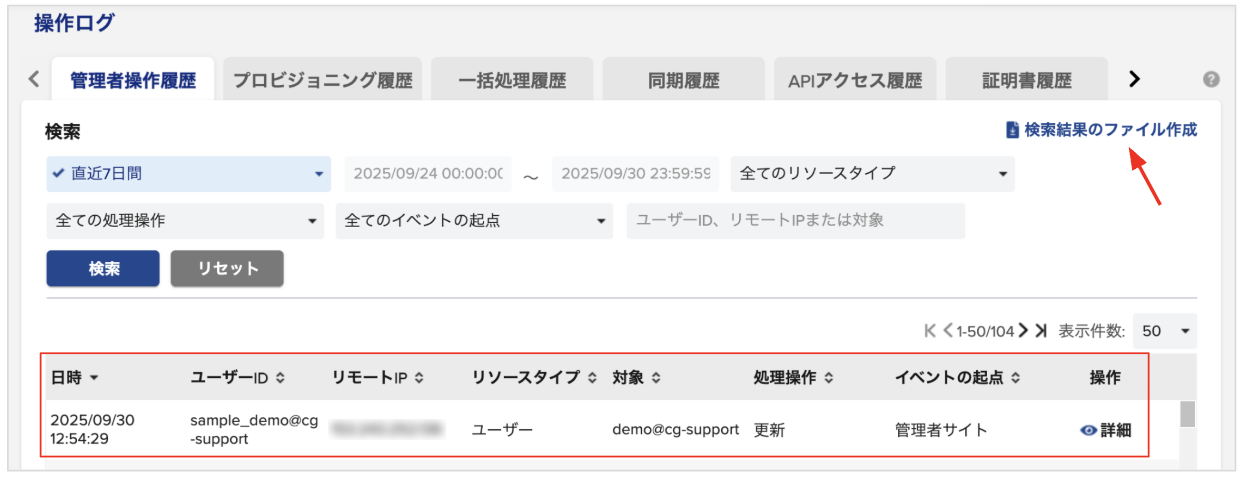The height and width of the screenshot is (478, 1244).
Task: Click the 操作ログ page heading
Action: 75,23
